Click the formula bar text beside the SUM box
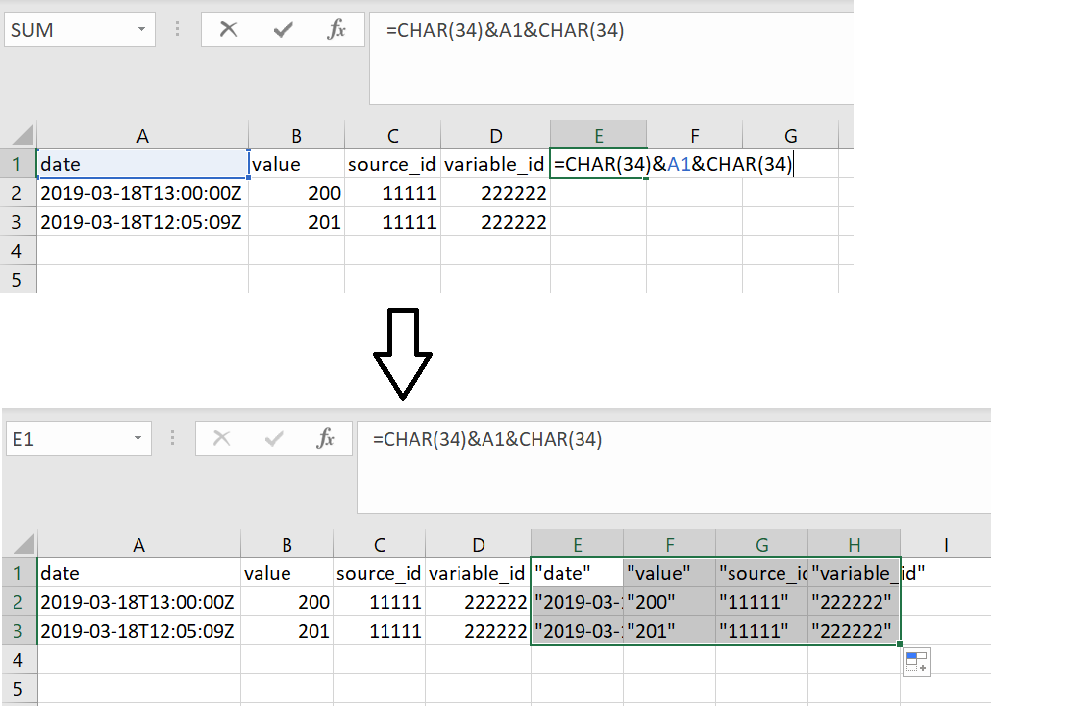This screenshot has height=720, width=1067. click(x=505, y=31)
